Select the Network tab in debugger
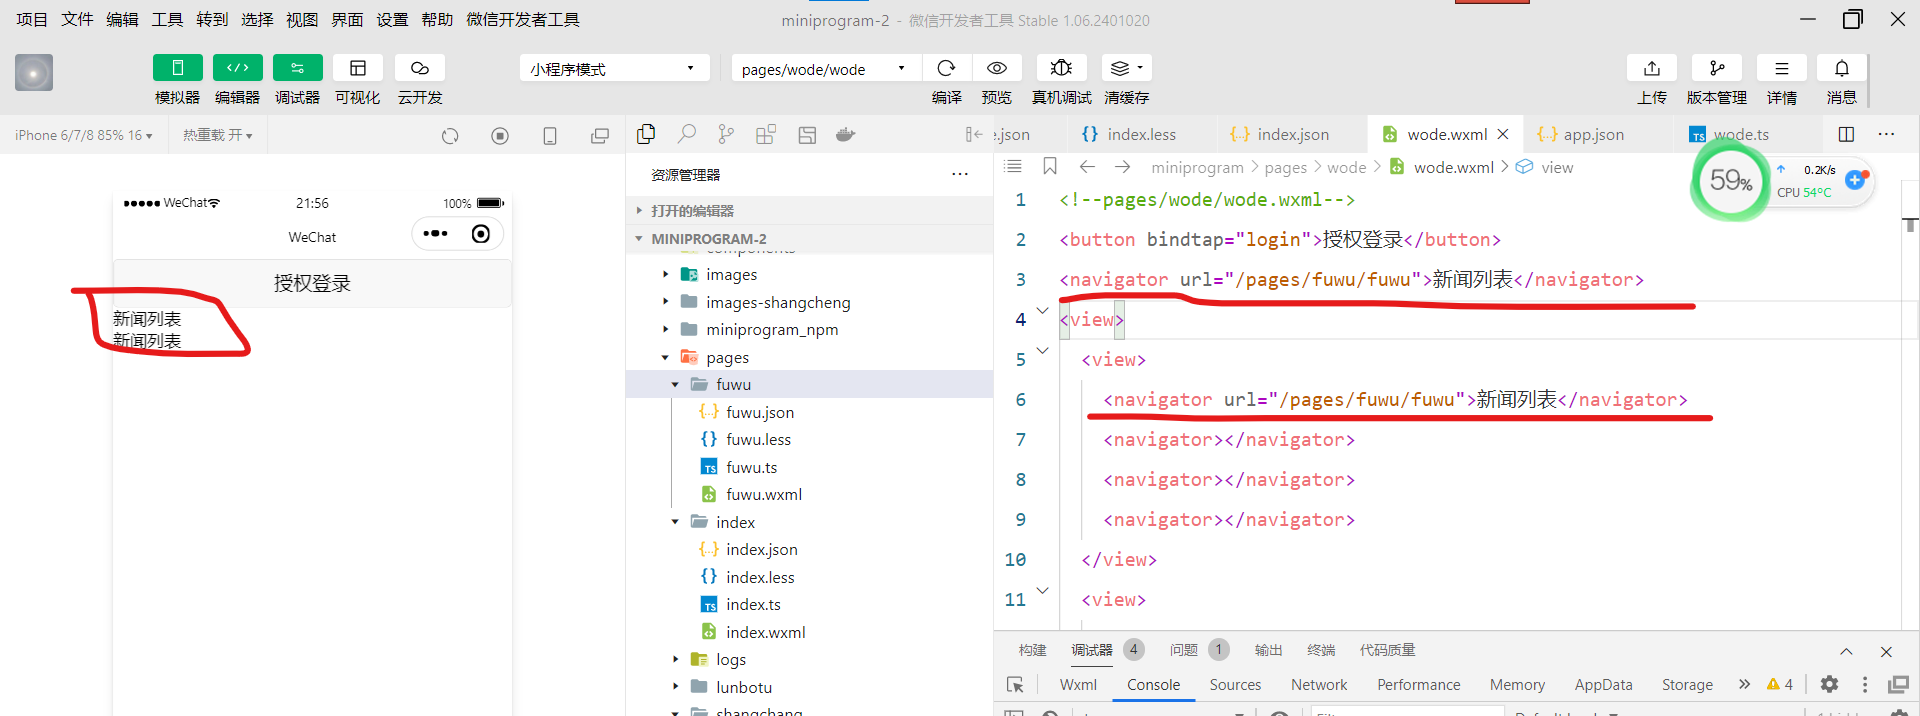 pos(1318,684)
